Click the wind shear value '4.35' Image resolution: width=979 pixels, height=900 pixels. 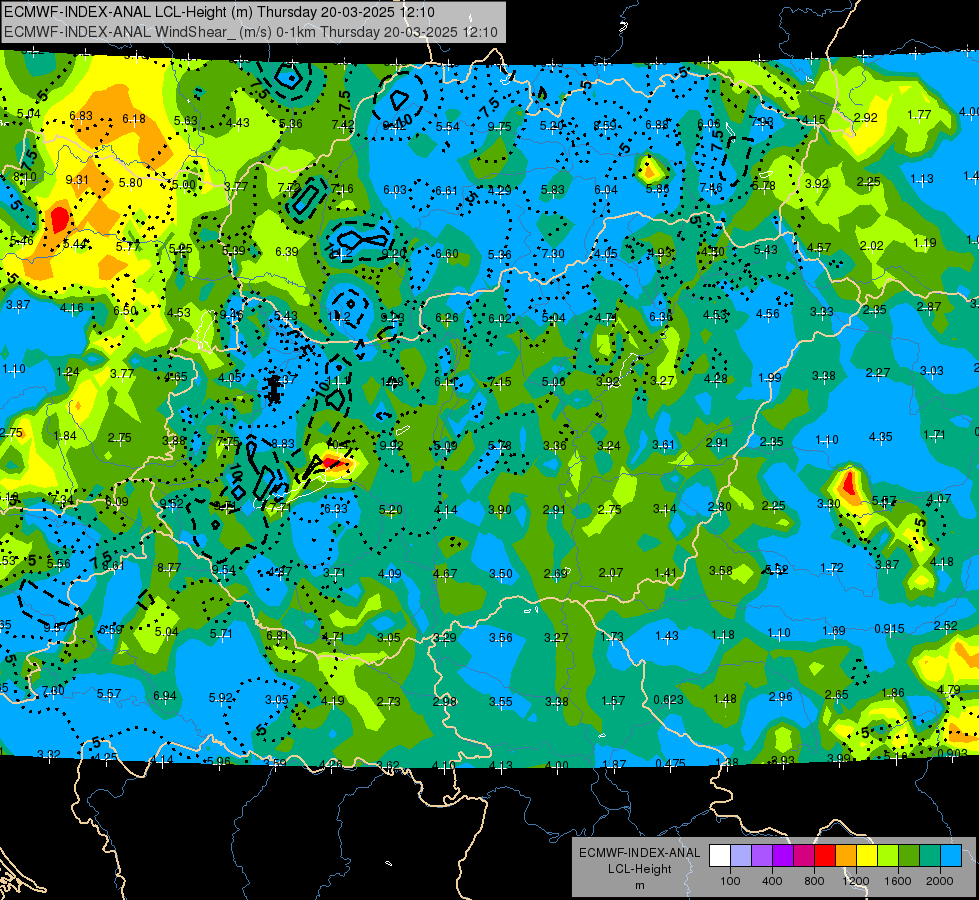pyautogui.click(x=880, y=437)
